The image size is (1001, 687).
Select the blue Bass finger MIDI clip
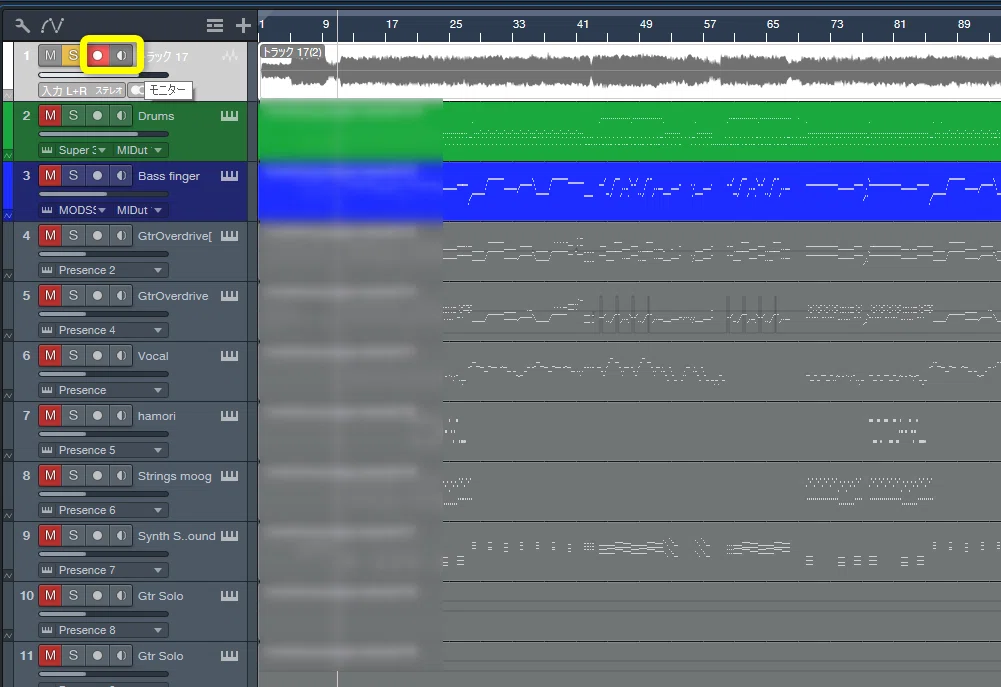(x=629, y=191)
